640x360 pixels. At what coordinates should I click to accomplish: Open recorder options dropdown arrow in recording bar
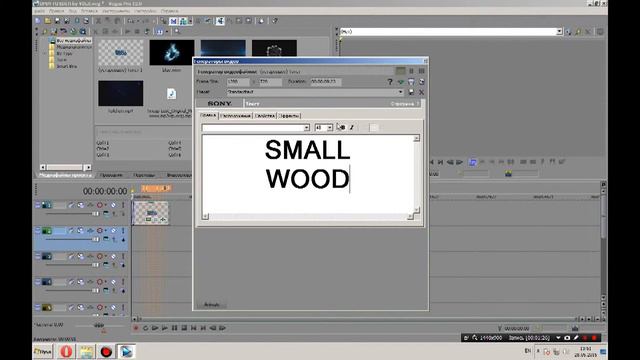558,338
